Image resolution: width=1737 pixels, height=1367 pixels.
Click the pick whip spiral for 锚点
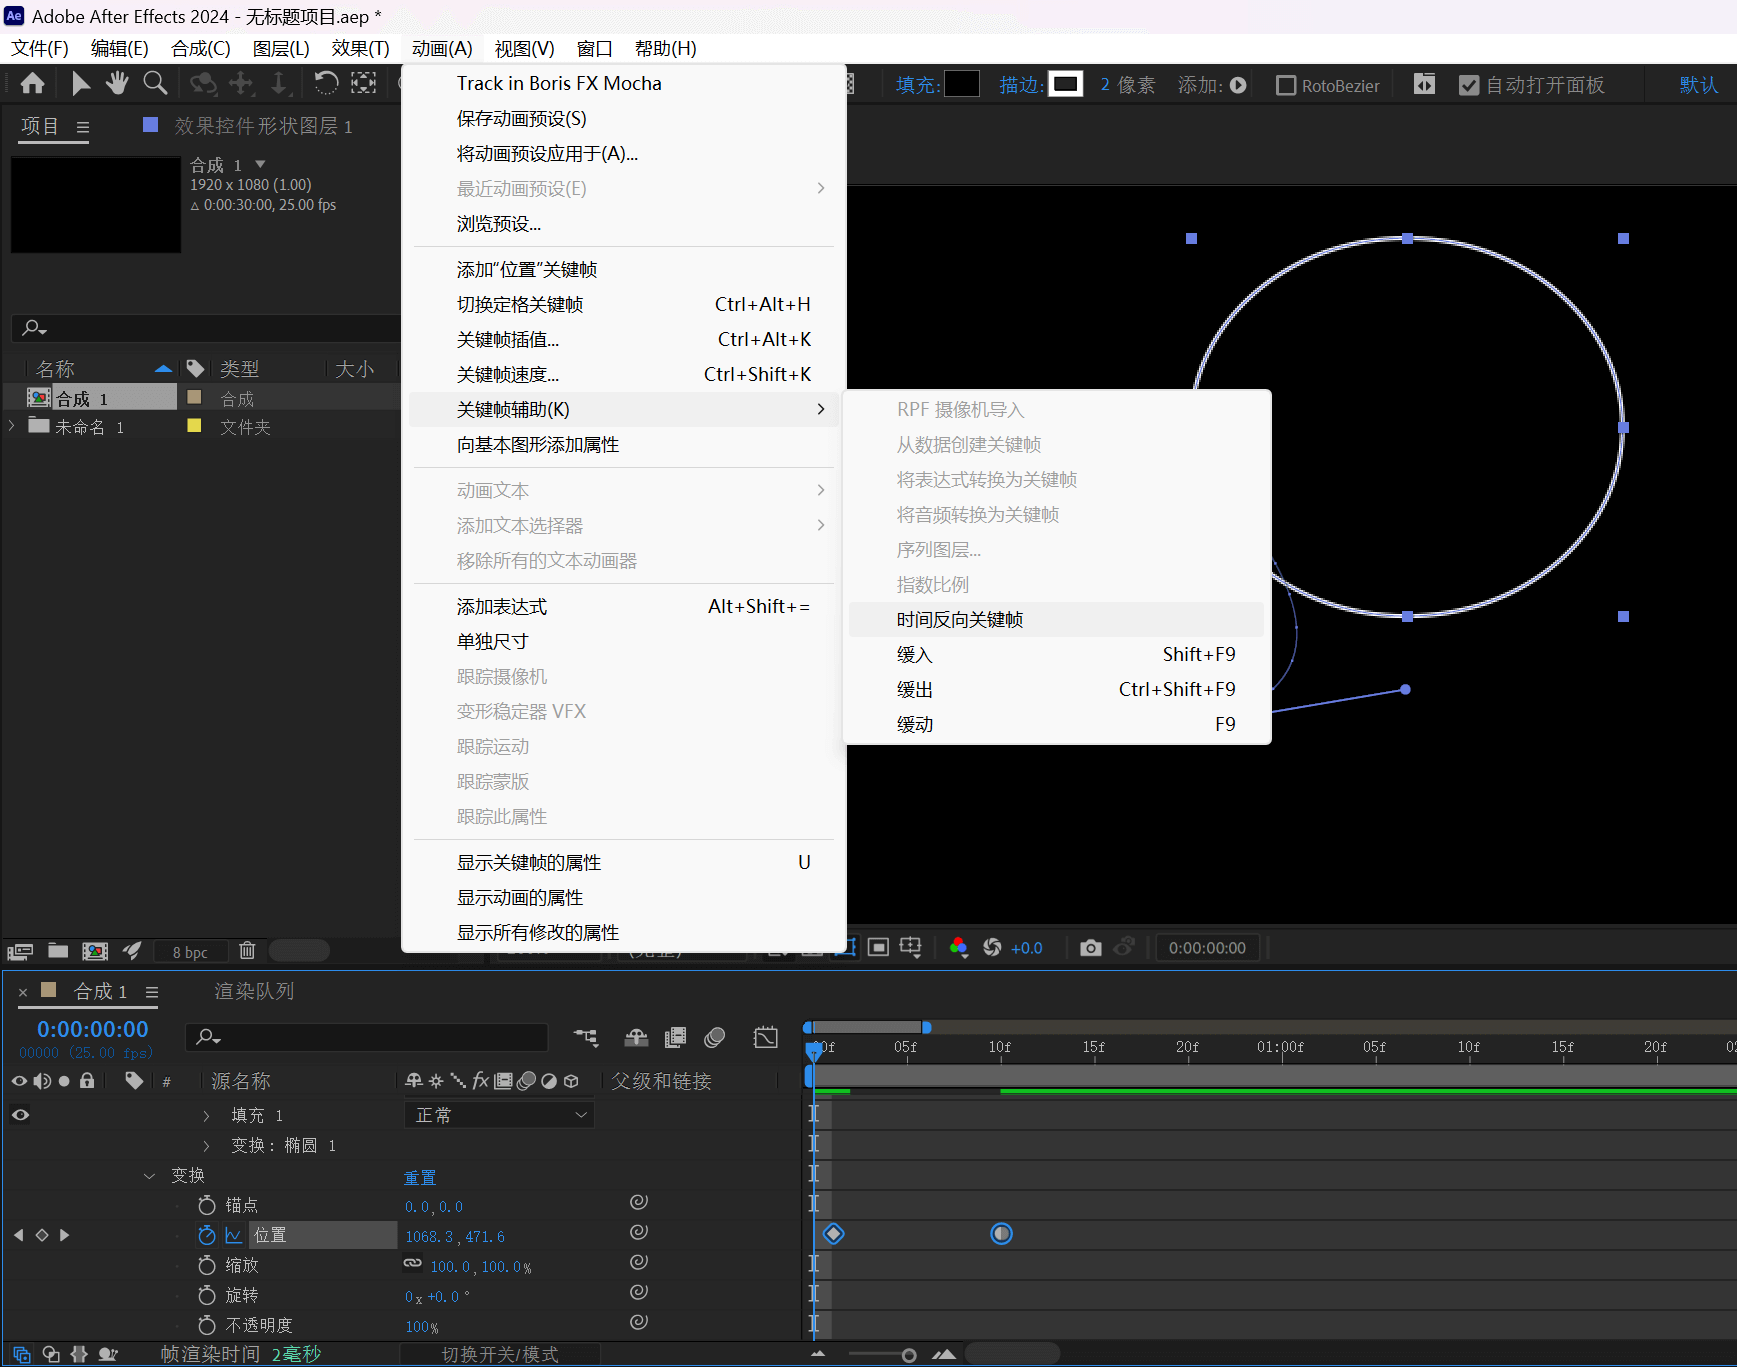(639, 1202)
